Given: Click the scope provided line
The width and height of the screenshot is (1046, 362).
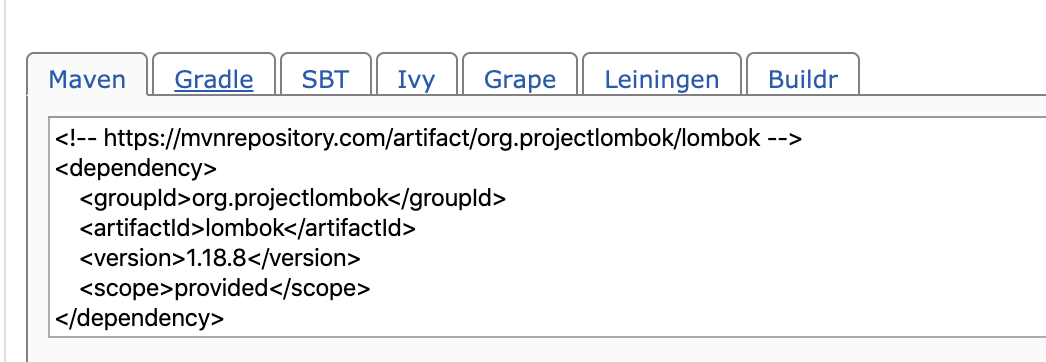Looking at the screenshot, I should click(x=224, y=288).
